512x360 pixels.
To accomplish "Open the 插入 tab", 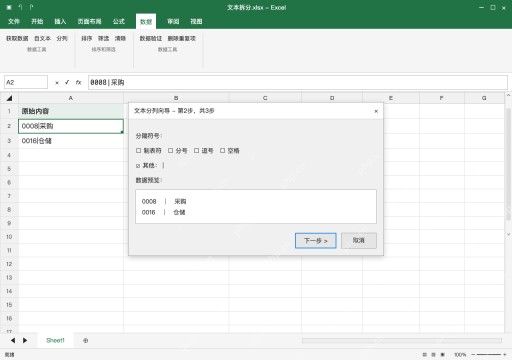I will click(x=60, y=22).
